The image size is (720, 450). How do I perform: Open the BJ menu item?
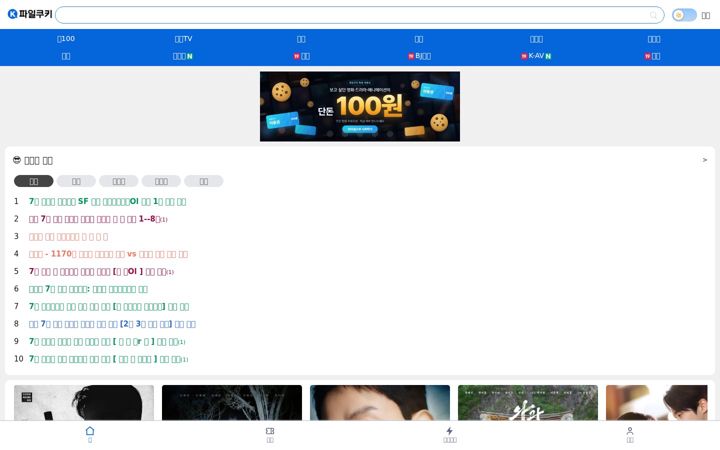pos(419,56)
